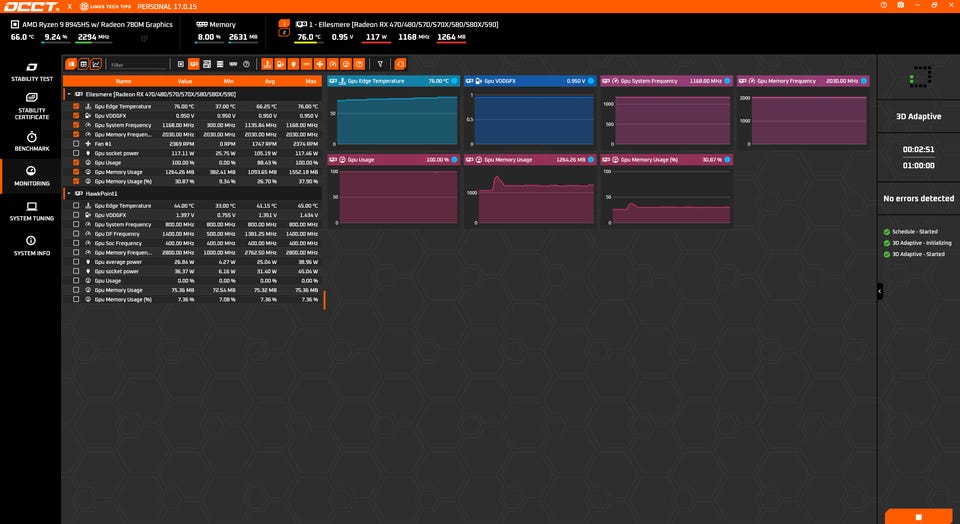This screenshot has height=524, width=960.
Task: Uncheck Ellesmere Gpu Edge Temperature checkbox
Action: click(76, 107)
